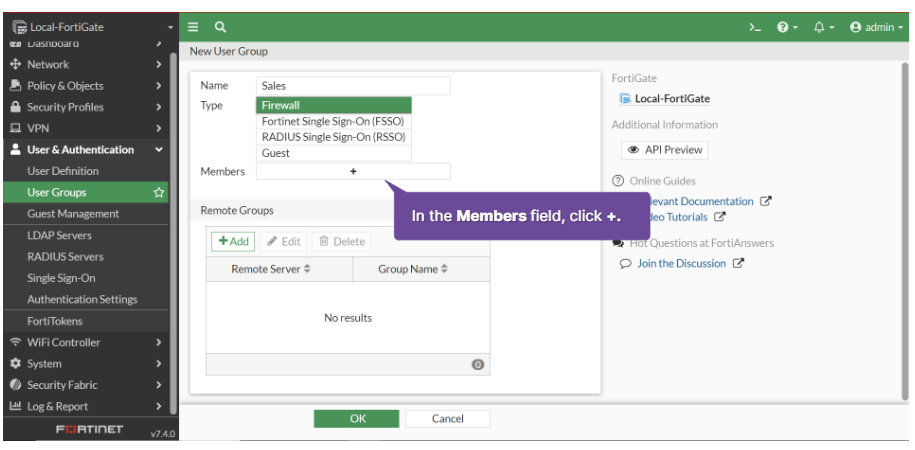
Task: Click OK to save group
Action: pos(357,418)
